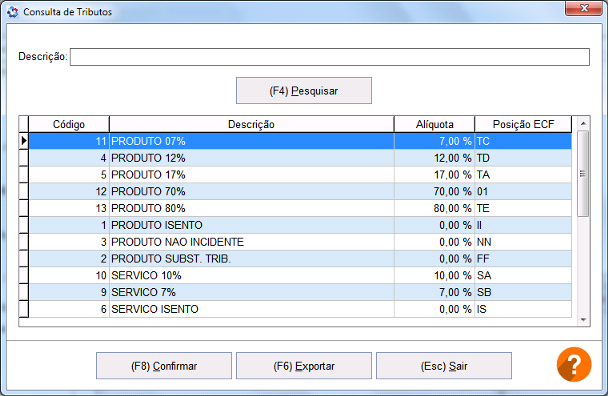Click the orange help question mark icon
Viewport: 608px width, 396px height.
tap(574, 364)
